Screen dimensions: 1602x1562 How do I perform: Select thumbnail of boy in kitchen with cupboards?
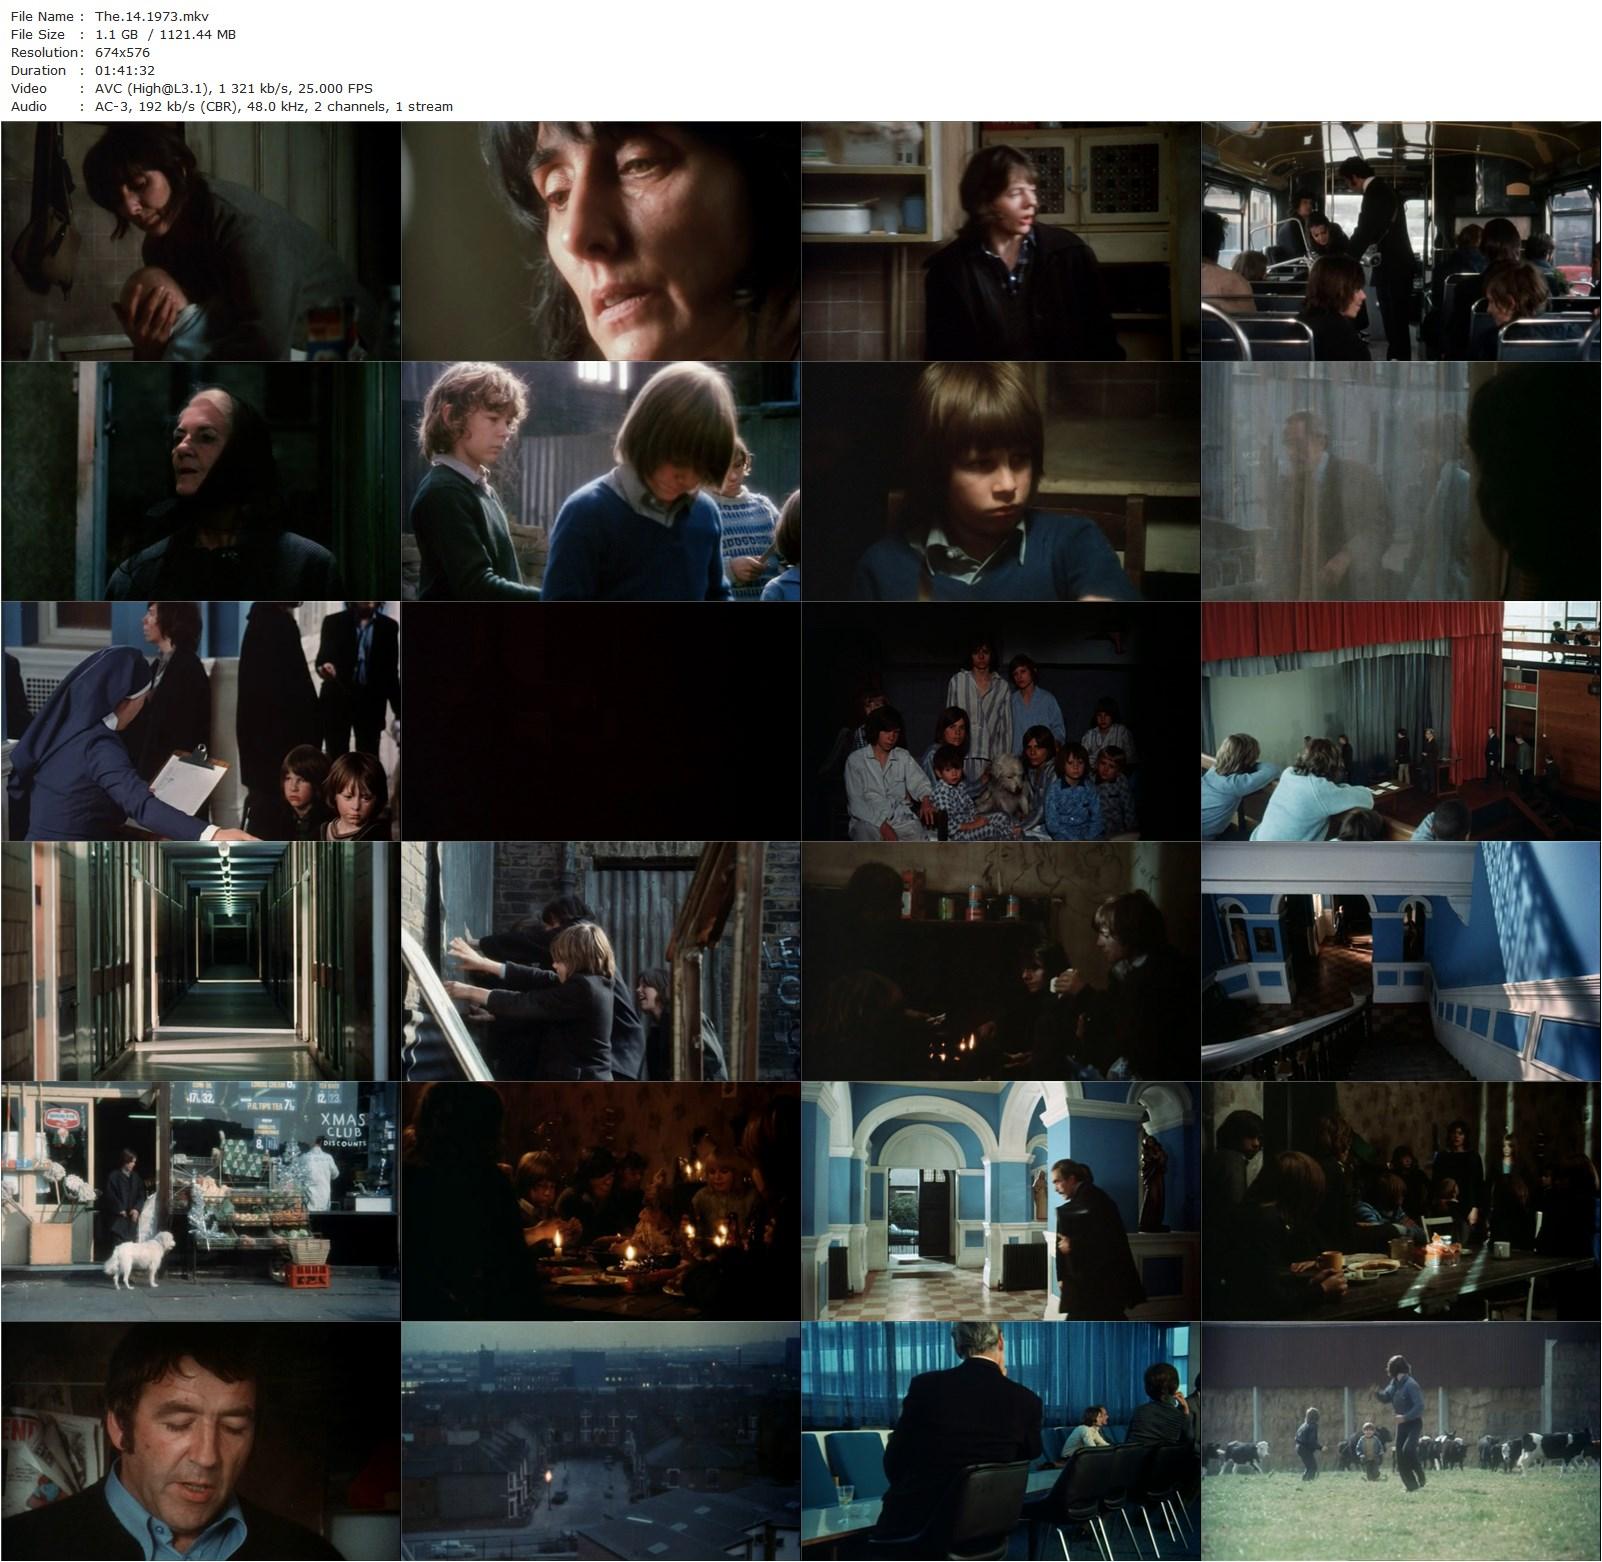point(1000,241)
